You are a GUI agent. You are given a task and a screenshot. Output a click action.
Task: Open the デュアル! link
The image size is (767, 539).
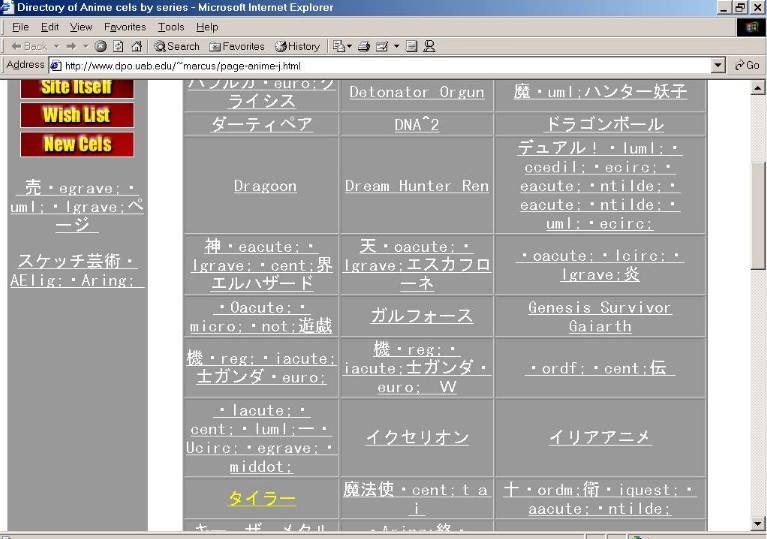pyautogui.click(x=600, y=185)
